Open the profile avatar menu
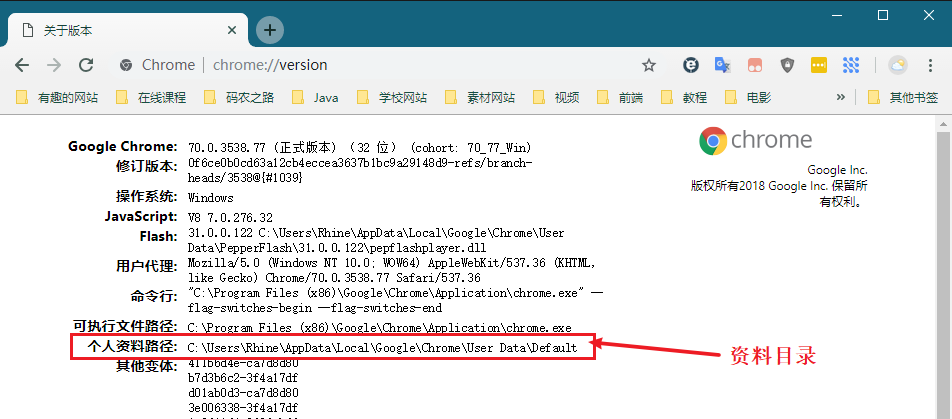The height and width of the screenshot is (419, 952). point(897,65)
